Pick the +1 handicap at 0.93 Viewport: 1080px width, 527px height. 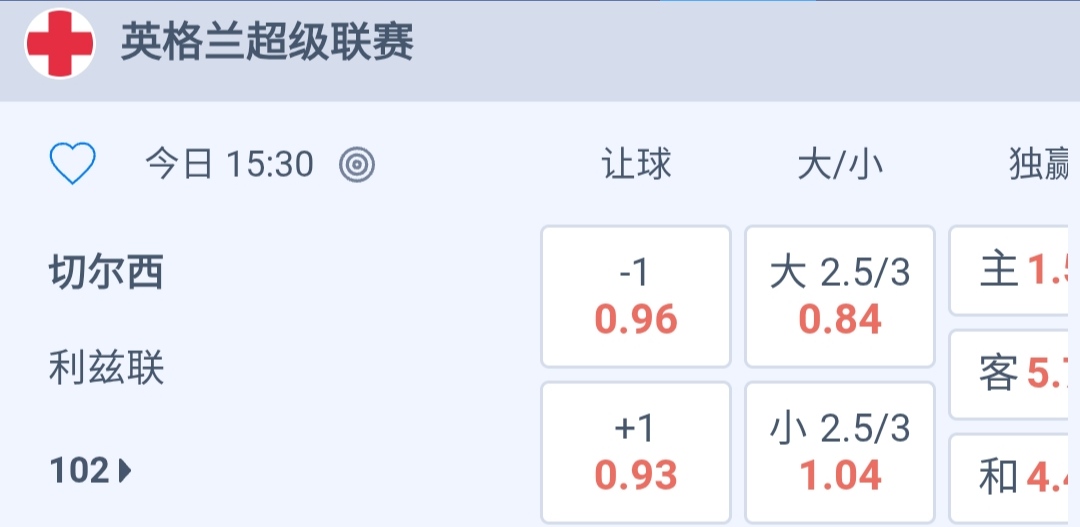pyautogui.click(x=636, y=452)
